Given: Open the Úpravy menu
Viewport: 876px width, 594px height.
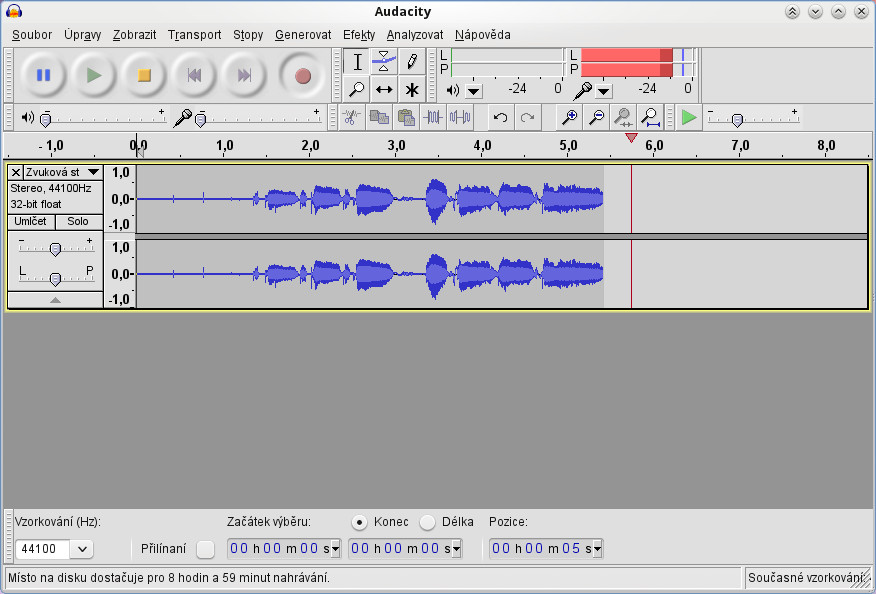Looking at the screenshot, I should tap(82, 35).
